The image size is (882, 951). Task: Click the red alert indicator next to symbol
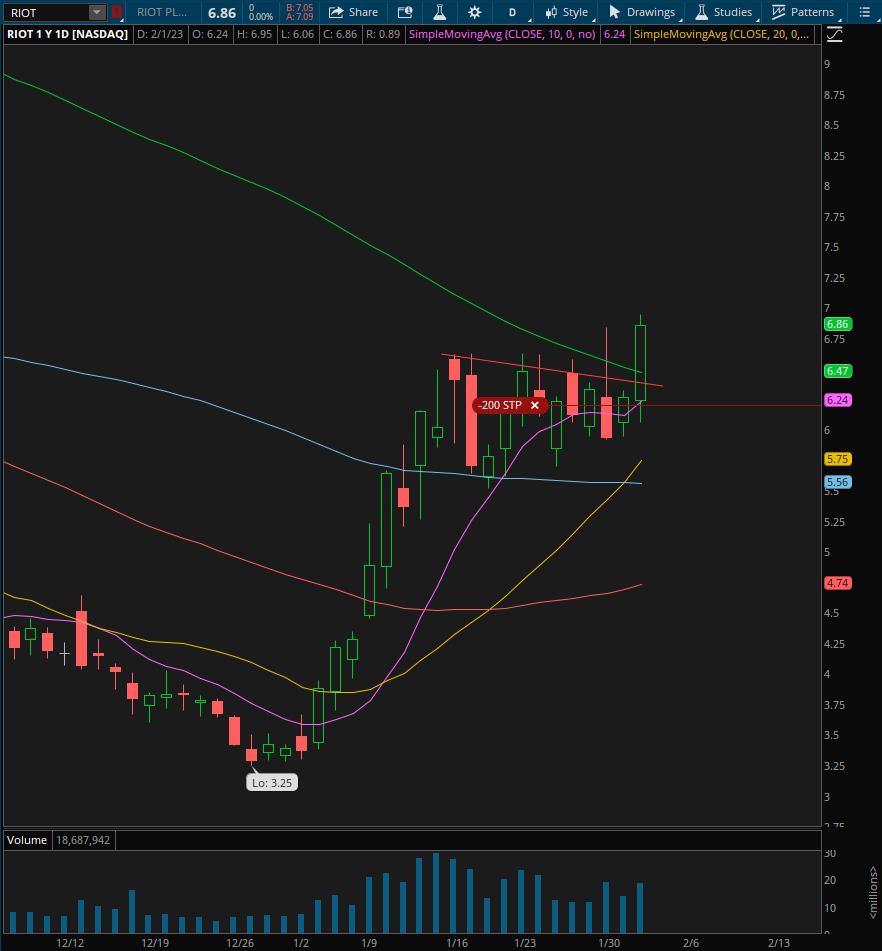pos(116,12)
